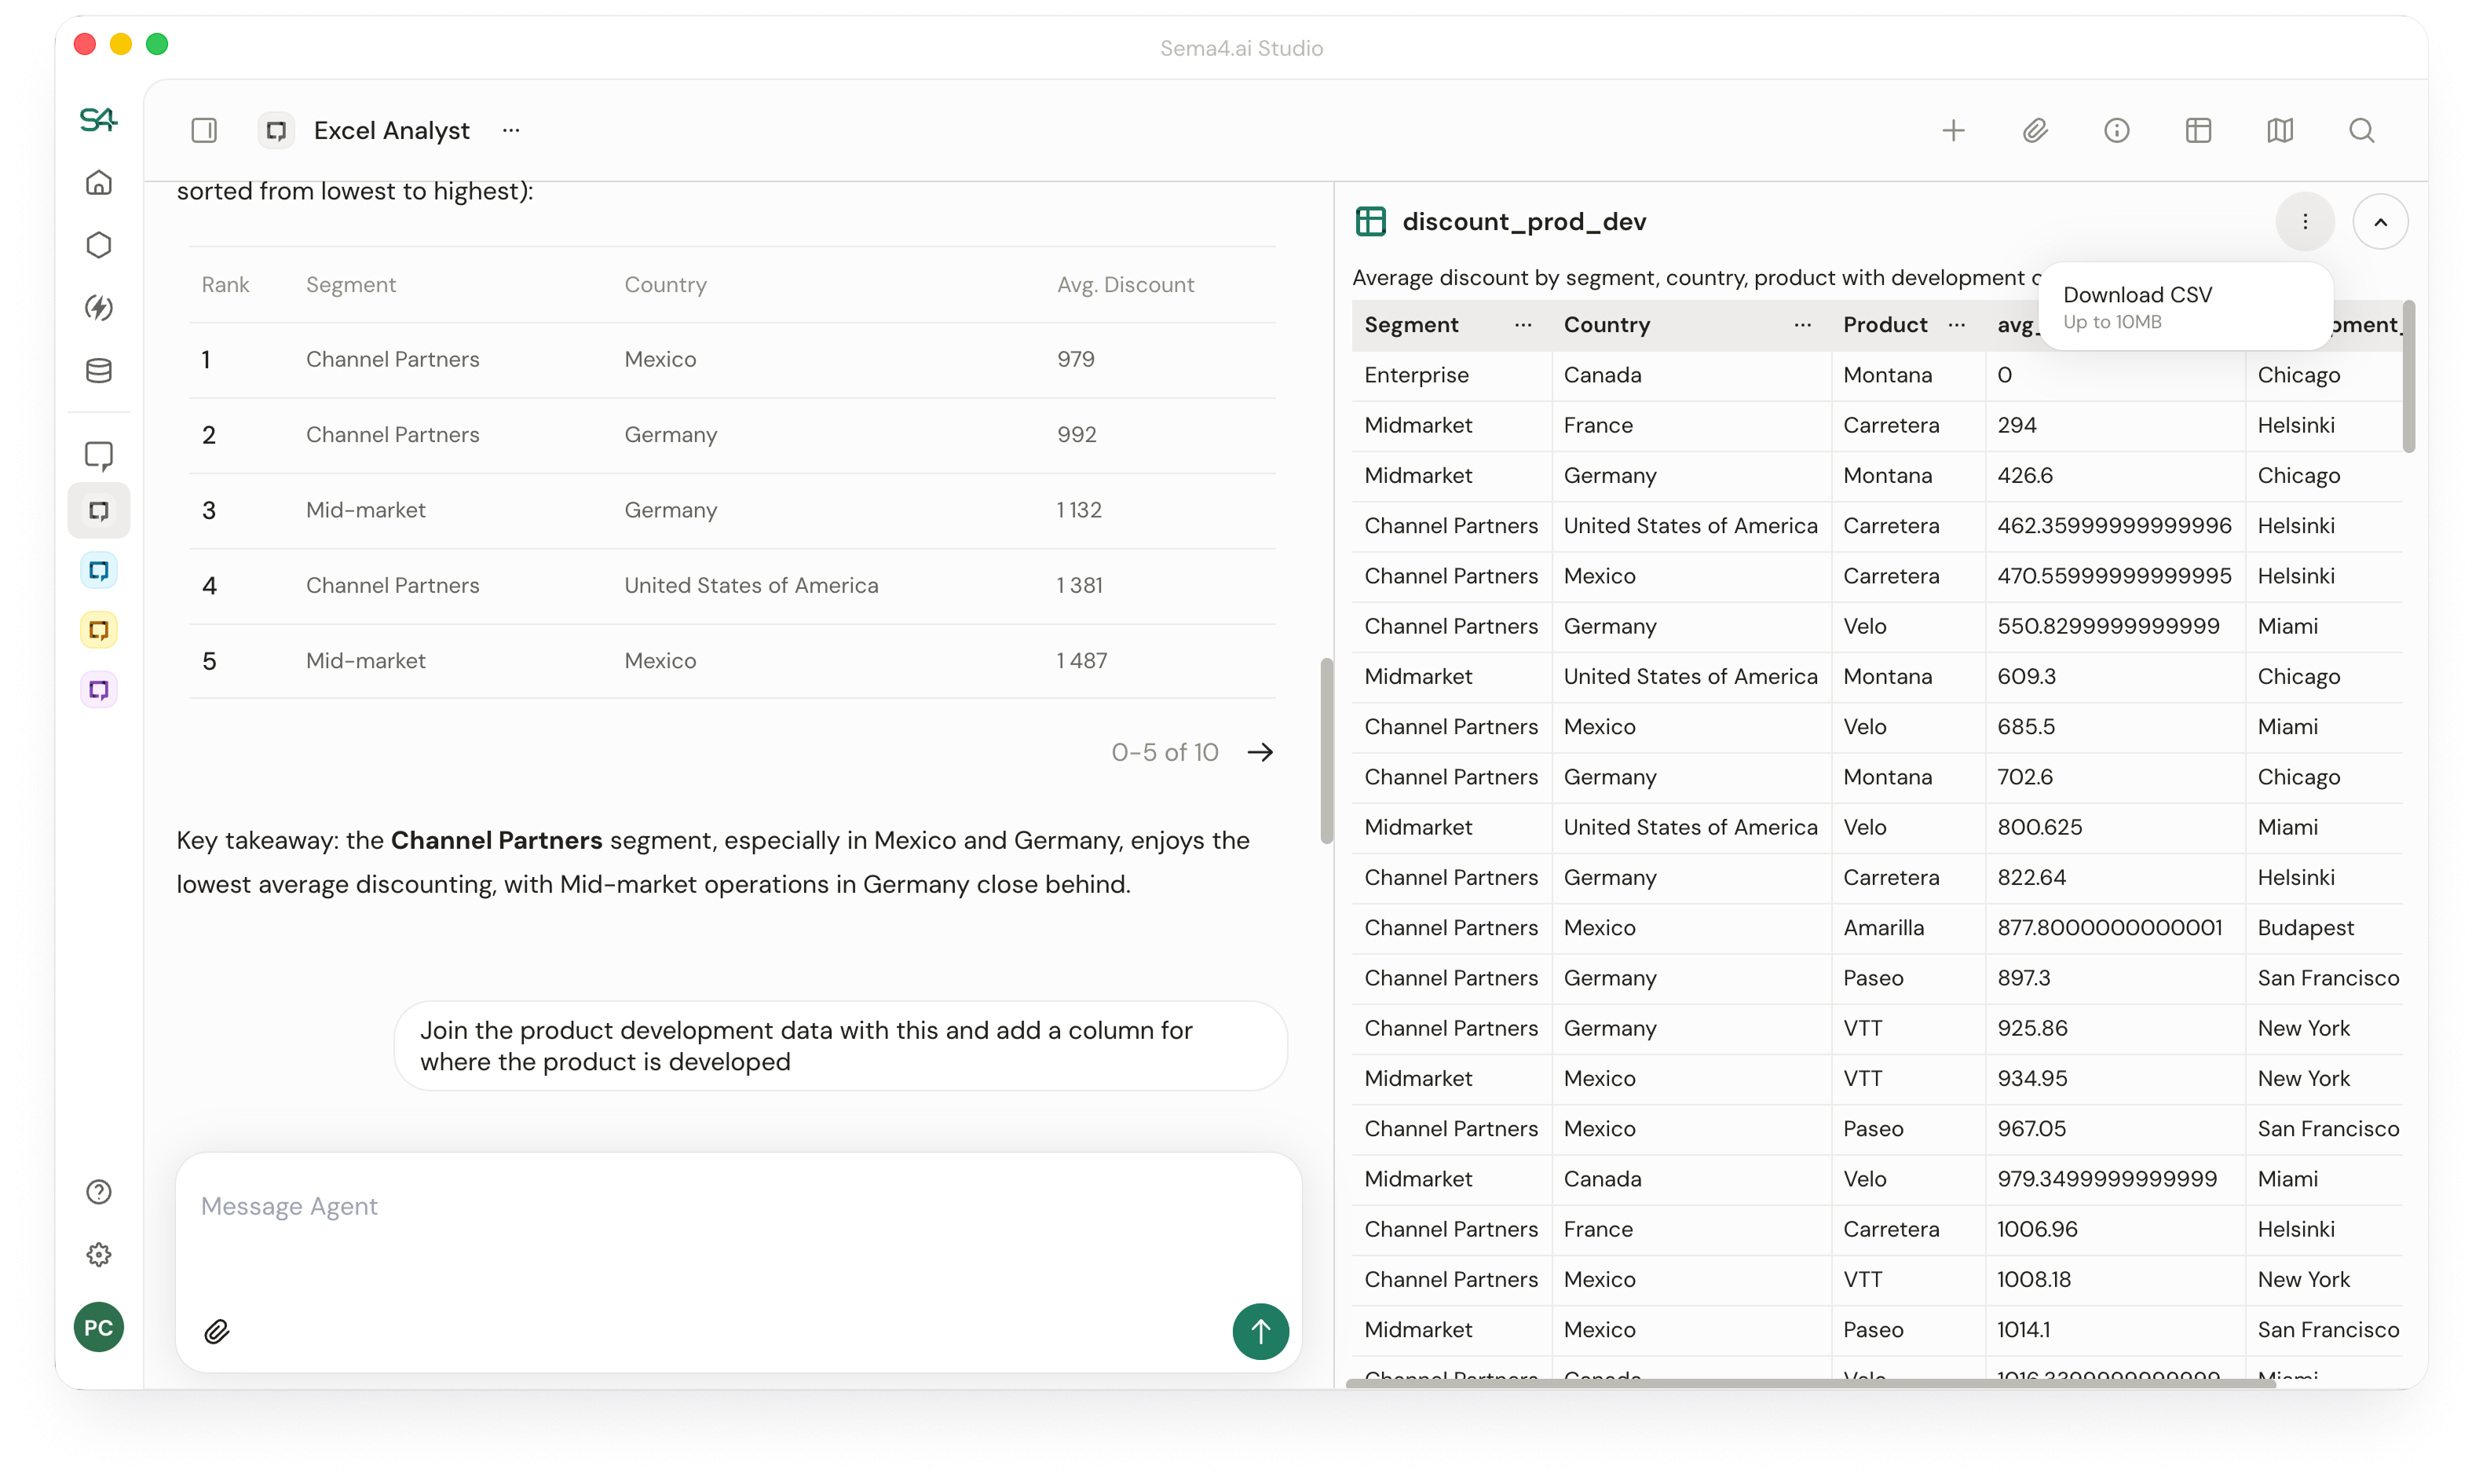Click the table view icon in toolbar

[2198, 131]
